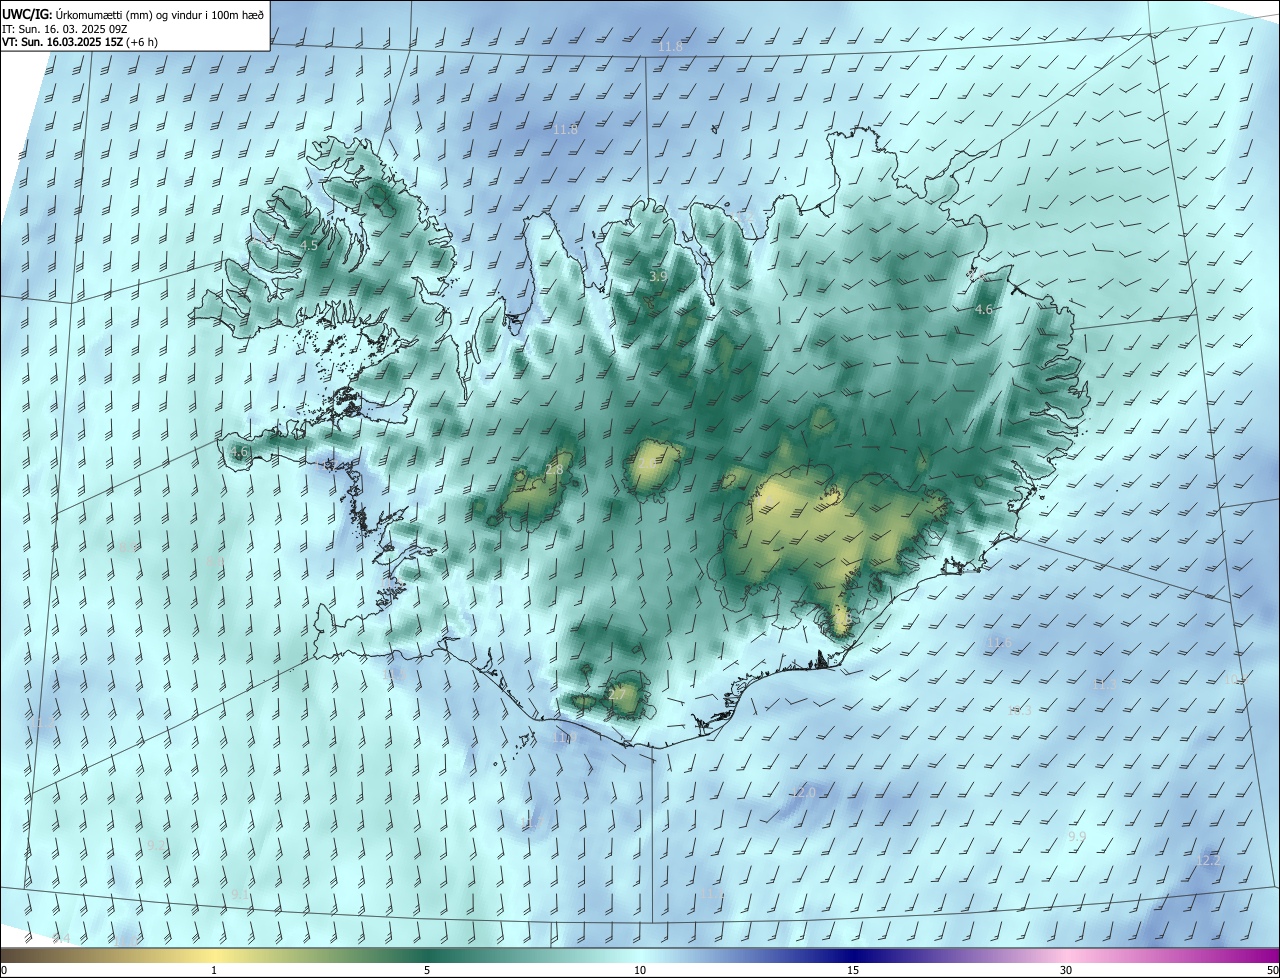1280x978 pixels.
Task: Click the 4.6 value in the eastern highlands
Action: click(984, 310)
